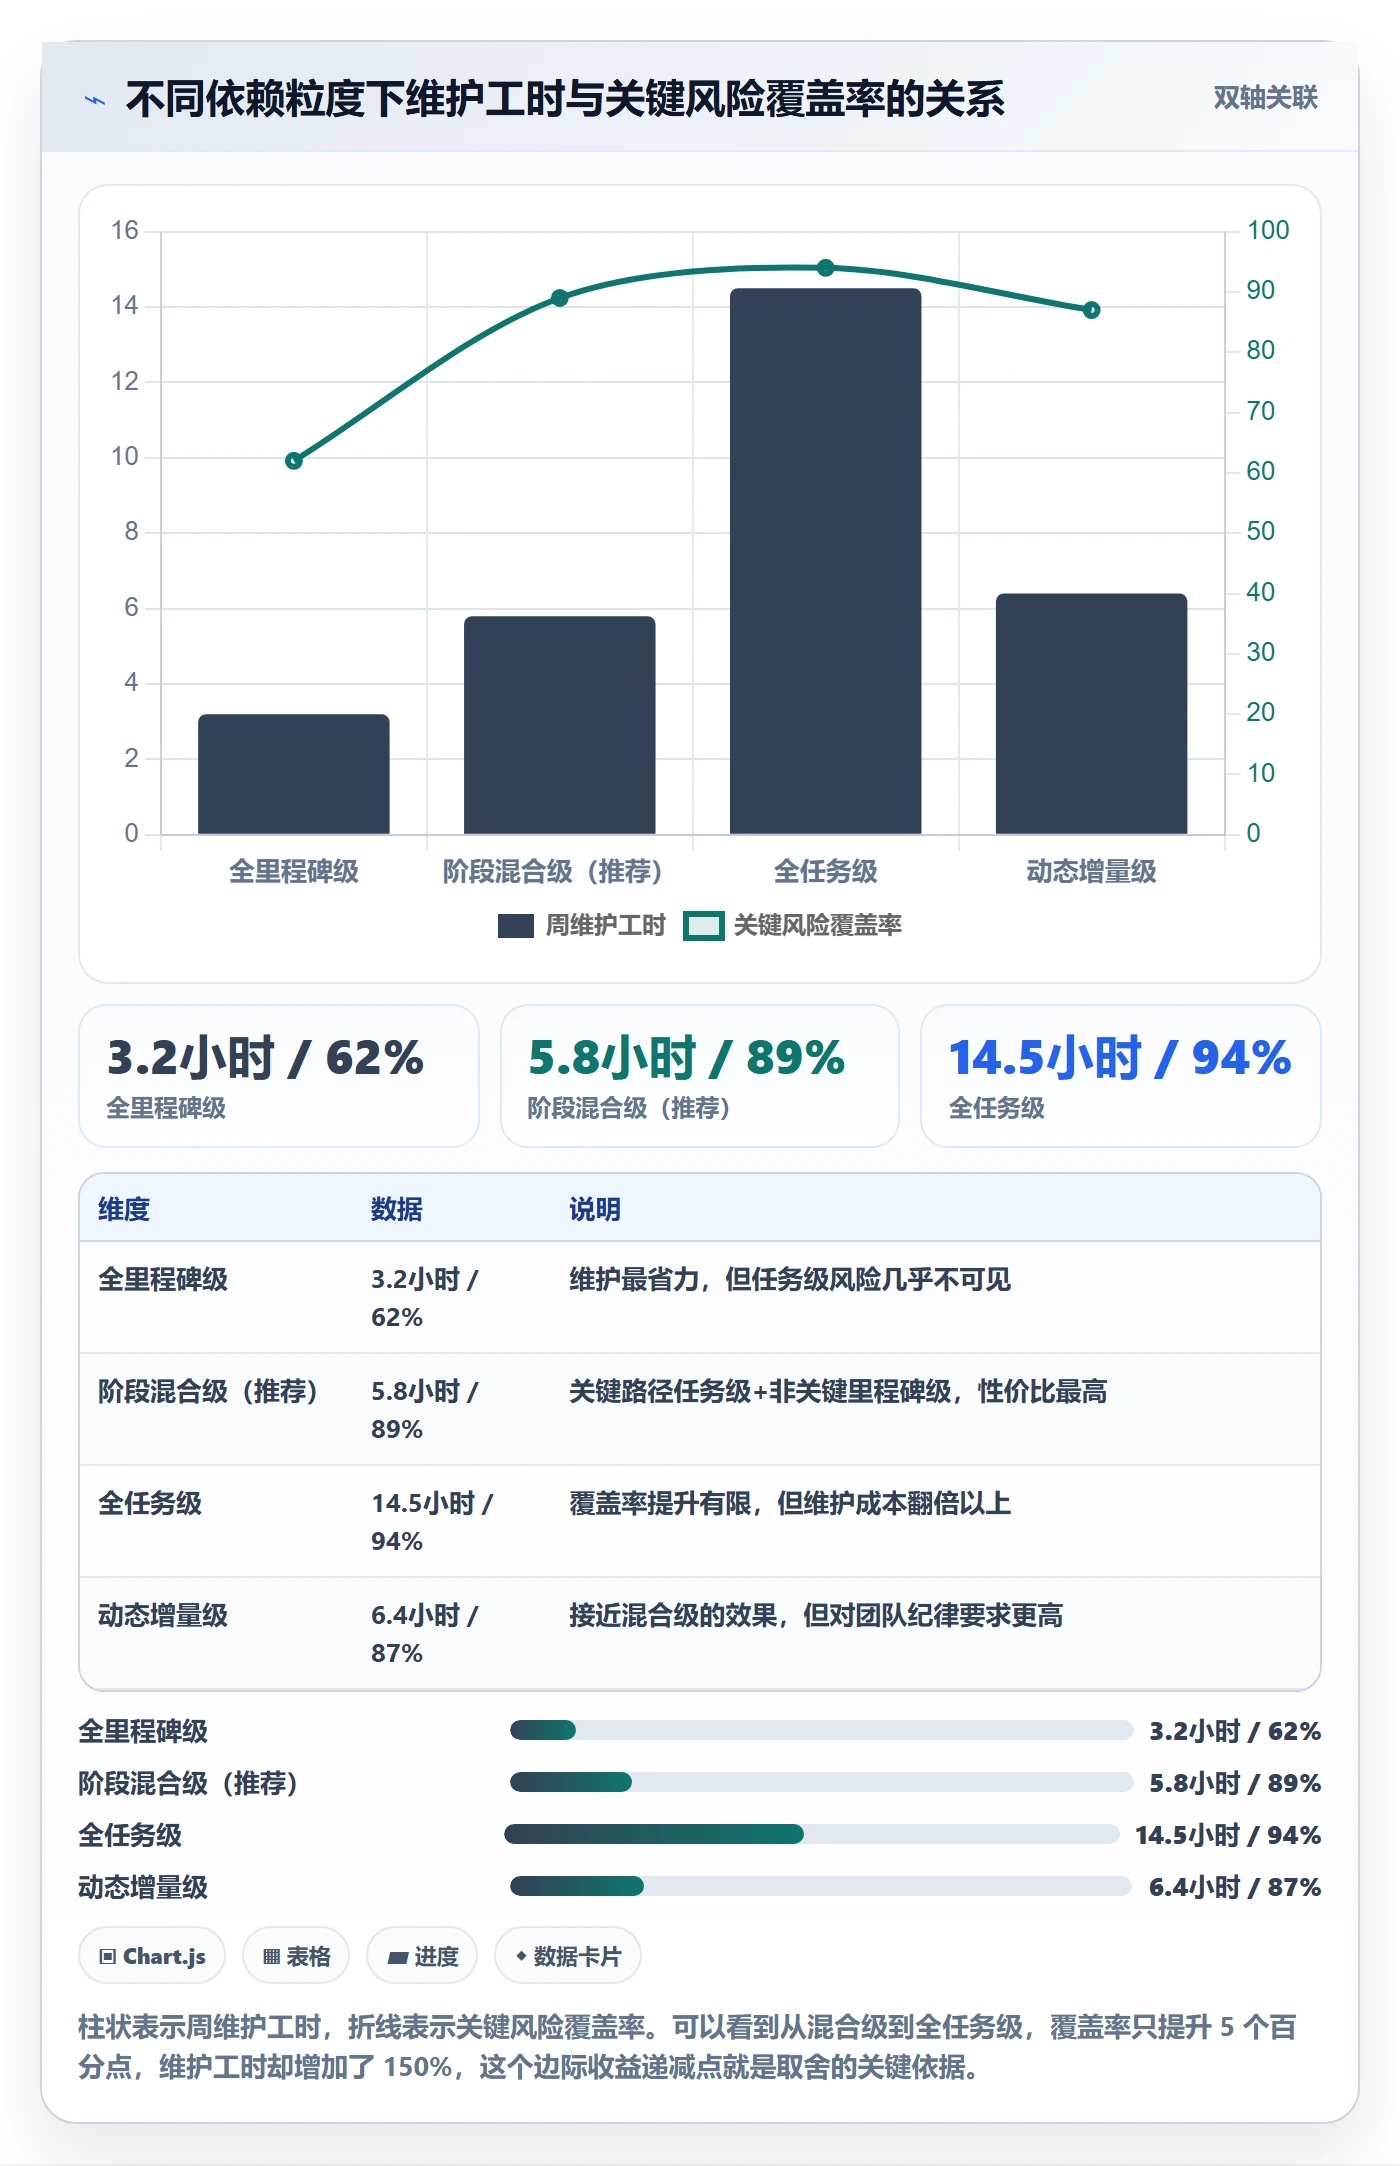Click the 全任务级 bar in the chart

pyautogui.click(x=825, y=561)
